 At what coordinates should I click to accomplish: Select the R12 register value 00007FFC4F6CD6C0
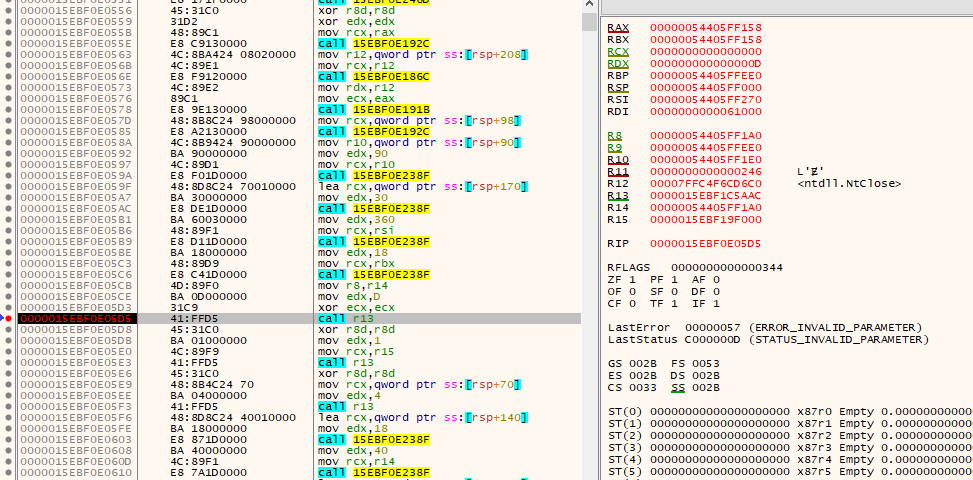706,184
